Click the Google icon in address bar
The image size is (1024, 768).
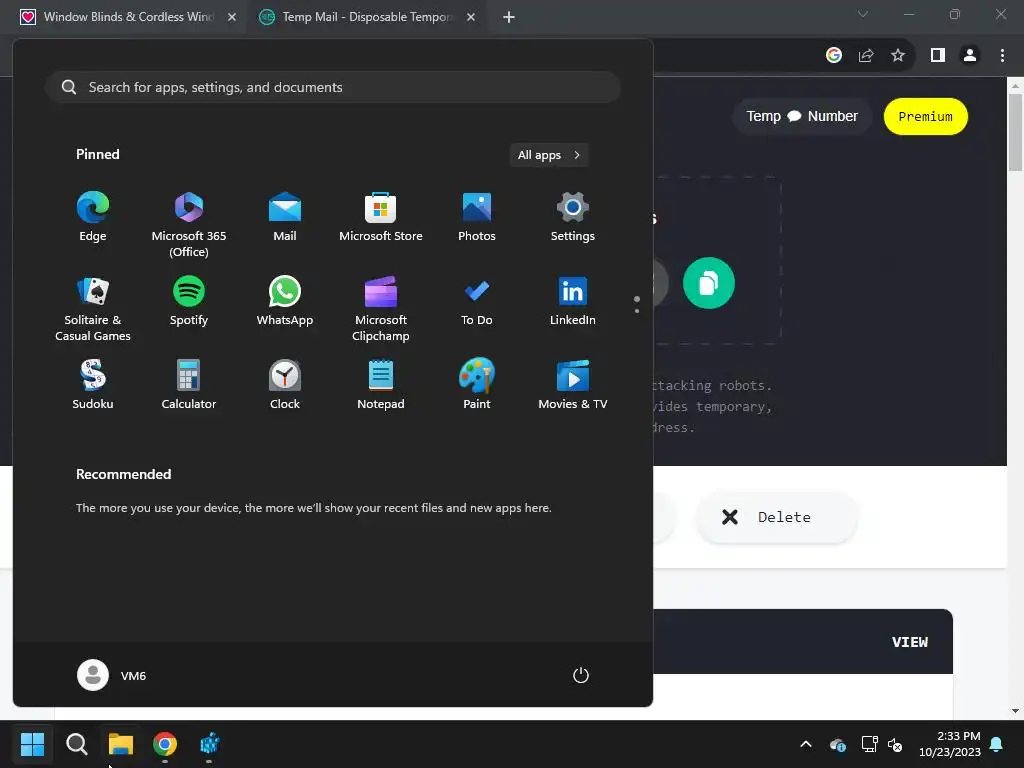[834, 56]
